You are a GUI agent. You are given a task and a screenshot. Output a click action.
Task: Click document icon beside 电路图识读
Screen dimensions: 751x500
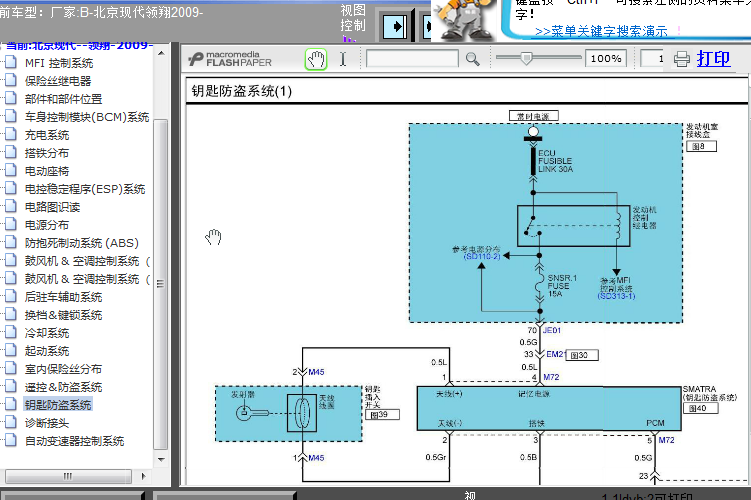(x=11, y=206)
